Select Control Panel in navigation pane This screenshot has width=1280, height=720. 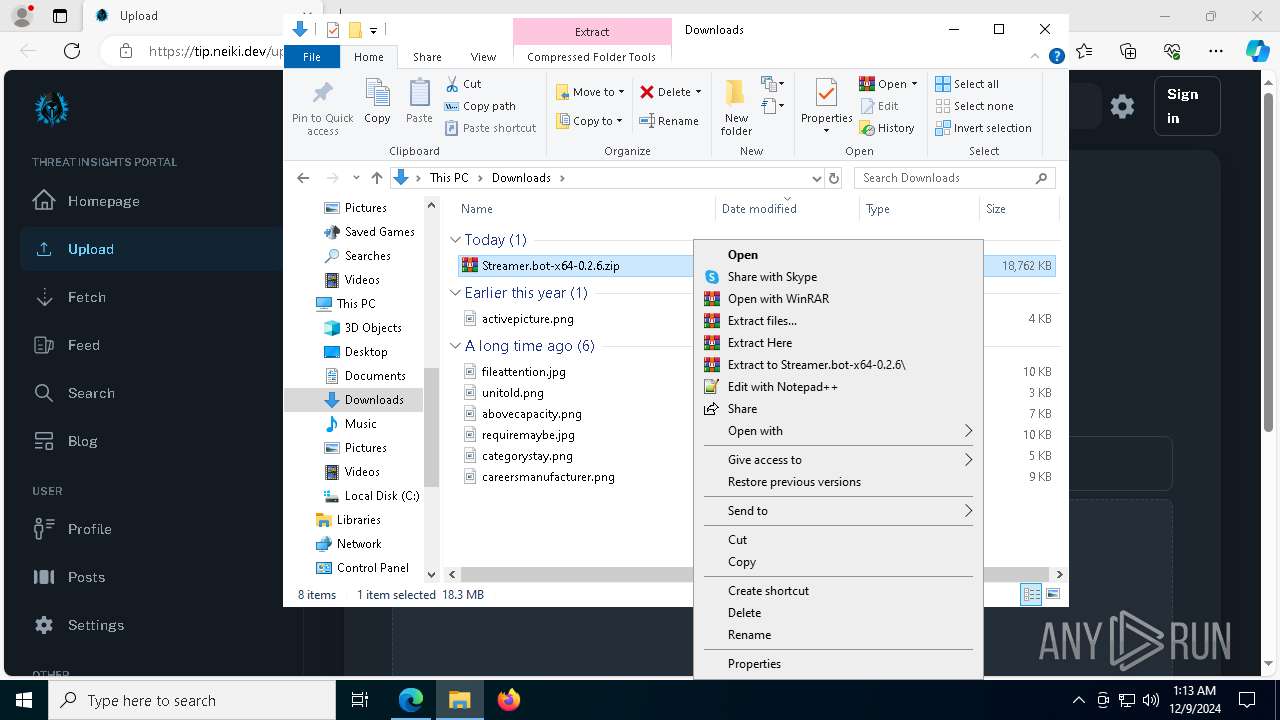click(372, 568)
